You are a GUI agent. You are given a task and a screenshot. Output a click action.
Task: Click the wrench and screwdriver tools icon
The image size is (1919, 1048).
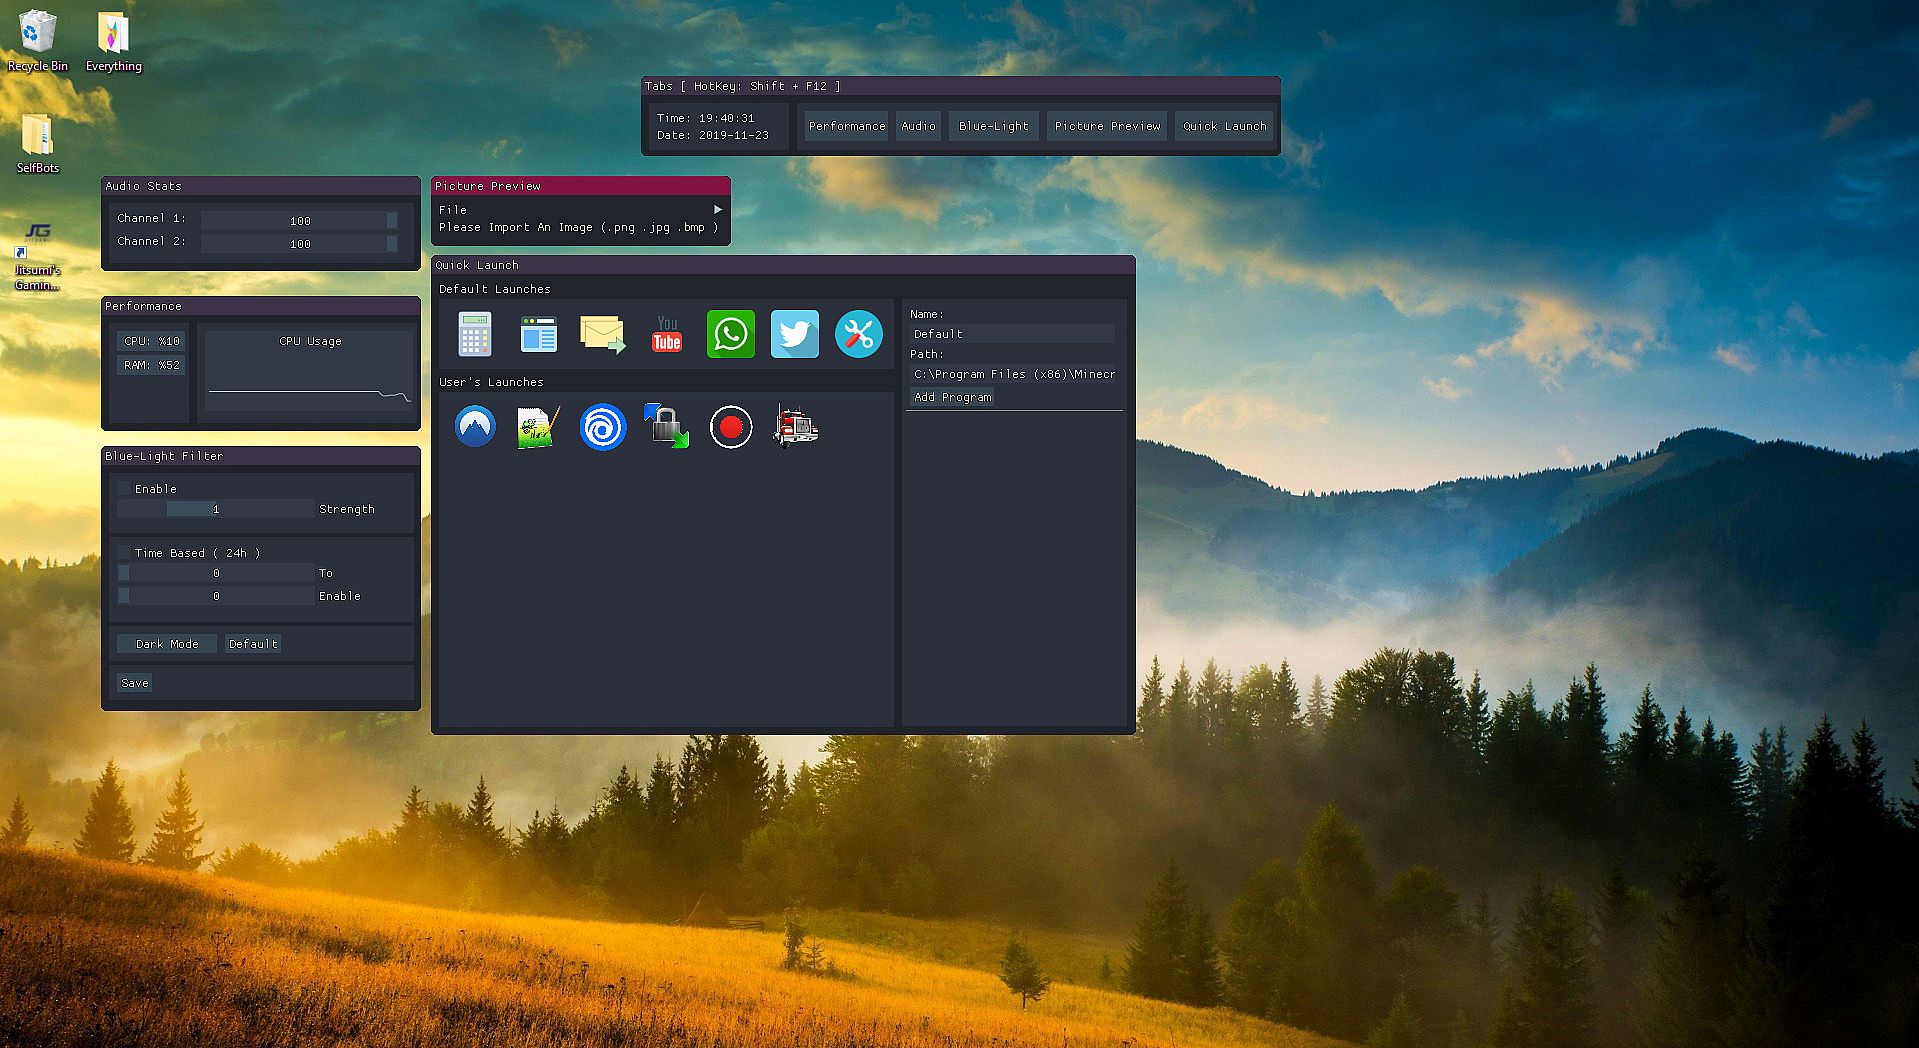pos(859,334)
